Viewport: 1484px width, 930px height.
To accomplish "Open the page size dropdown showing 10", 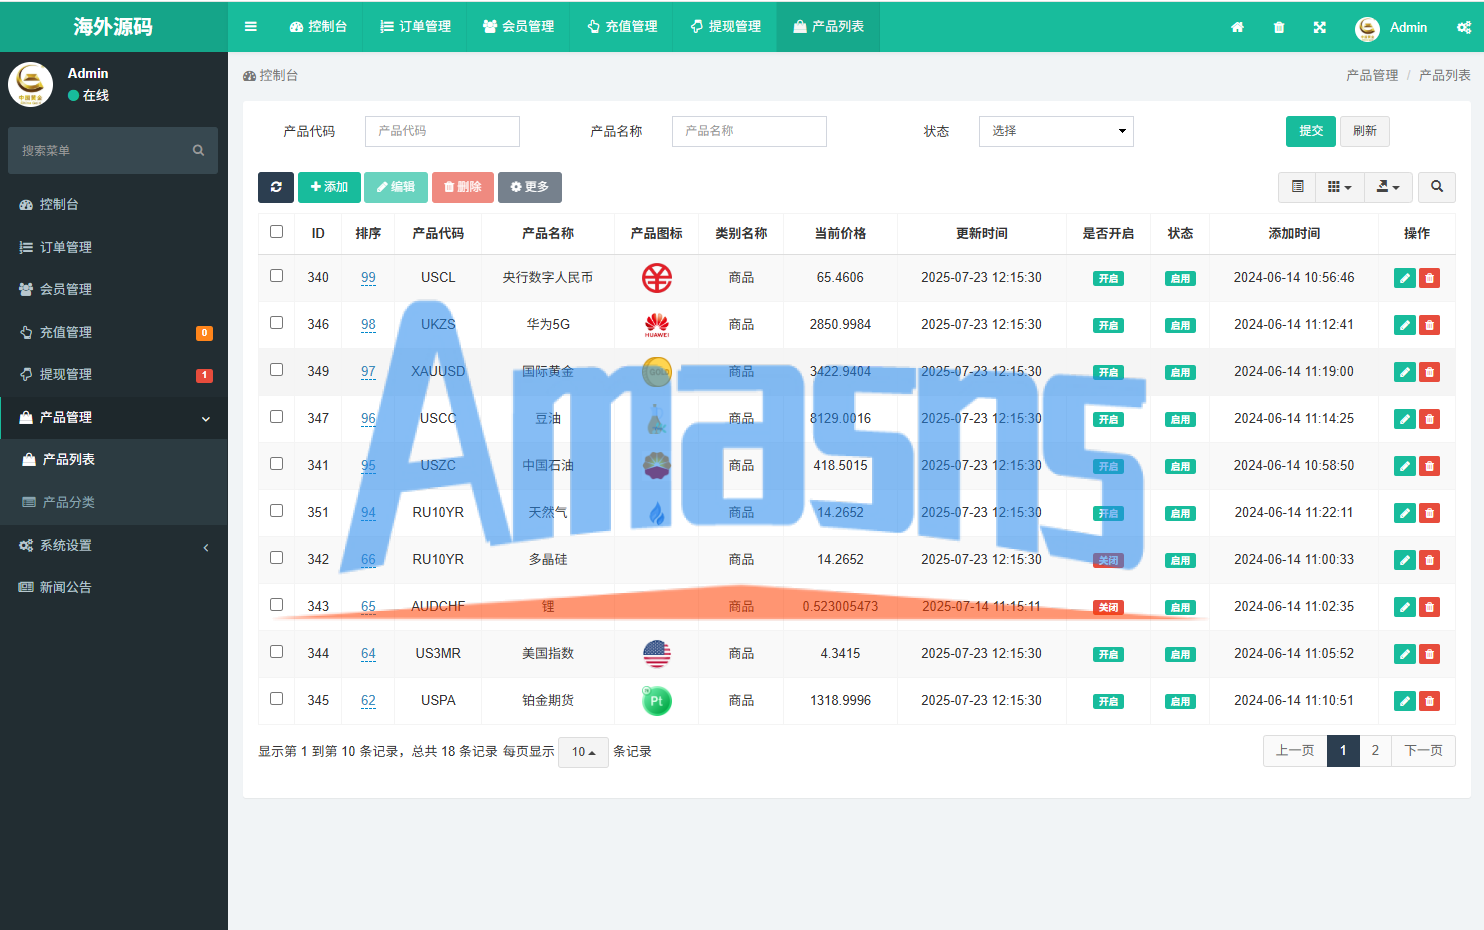I will 583,752.
